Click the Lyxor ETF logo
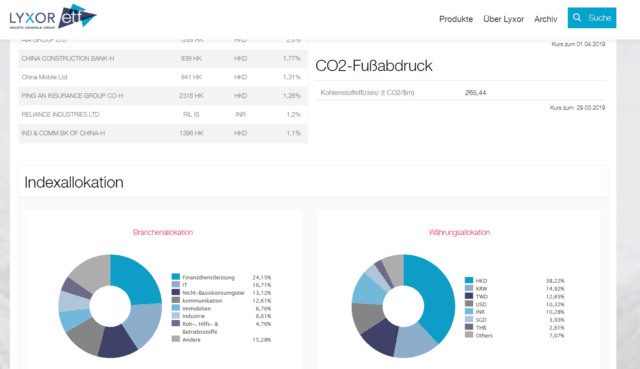This screenshot has height=369, width=640. (x=53, y=17)
